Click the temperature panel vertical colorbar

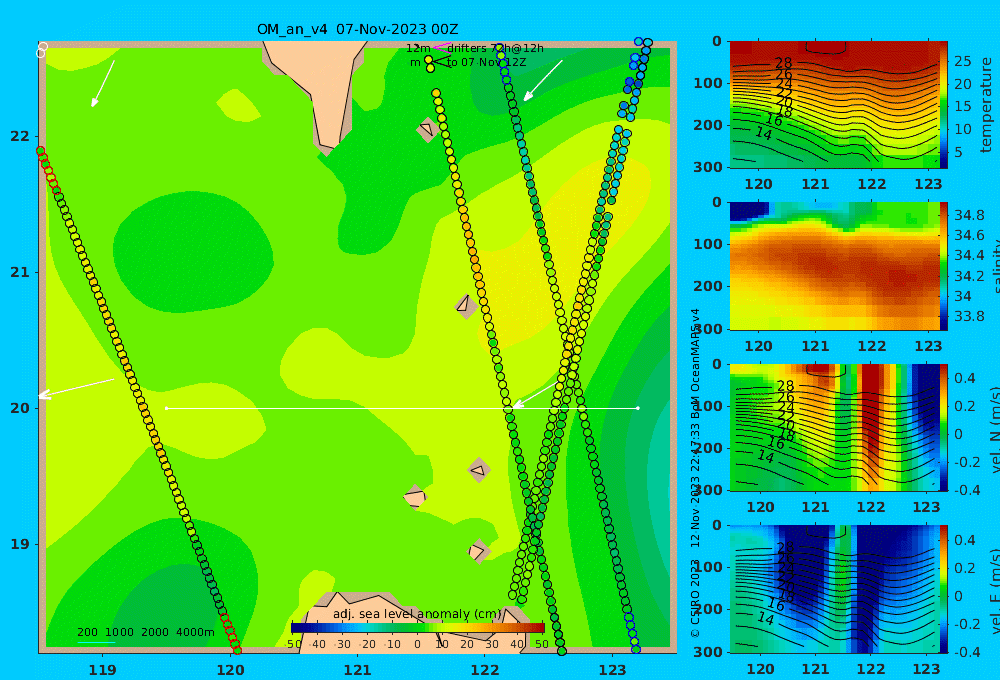pyautogui.click(x=944, y=105)
